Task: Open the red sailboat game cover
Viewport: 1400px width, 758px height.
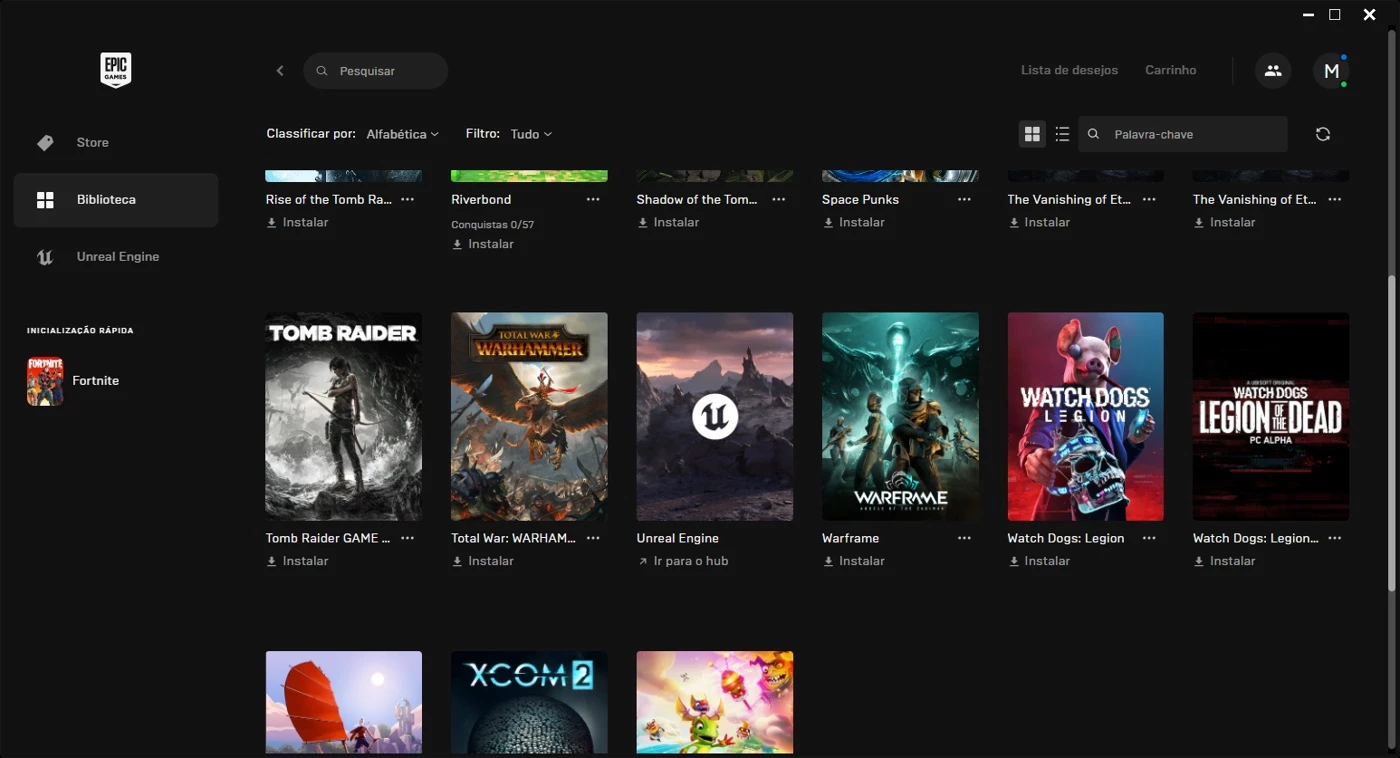Action: click(x=344, y=703)
